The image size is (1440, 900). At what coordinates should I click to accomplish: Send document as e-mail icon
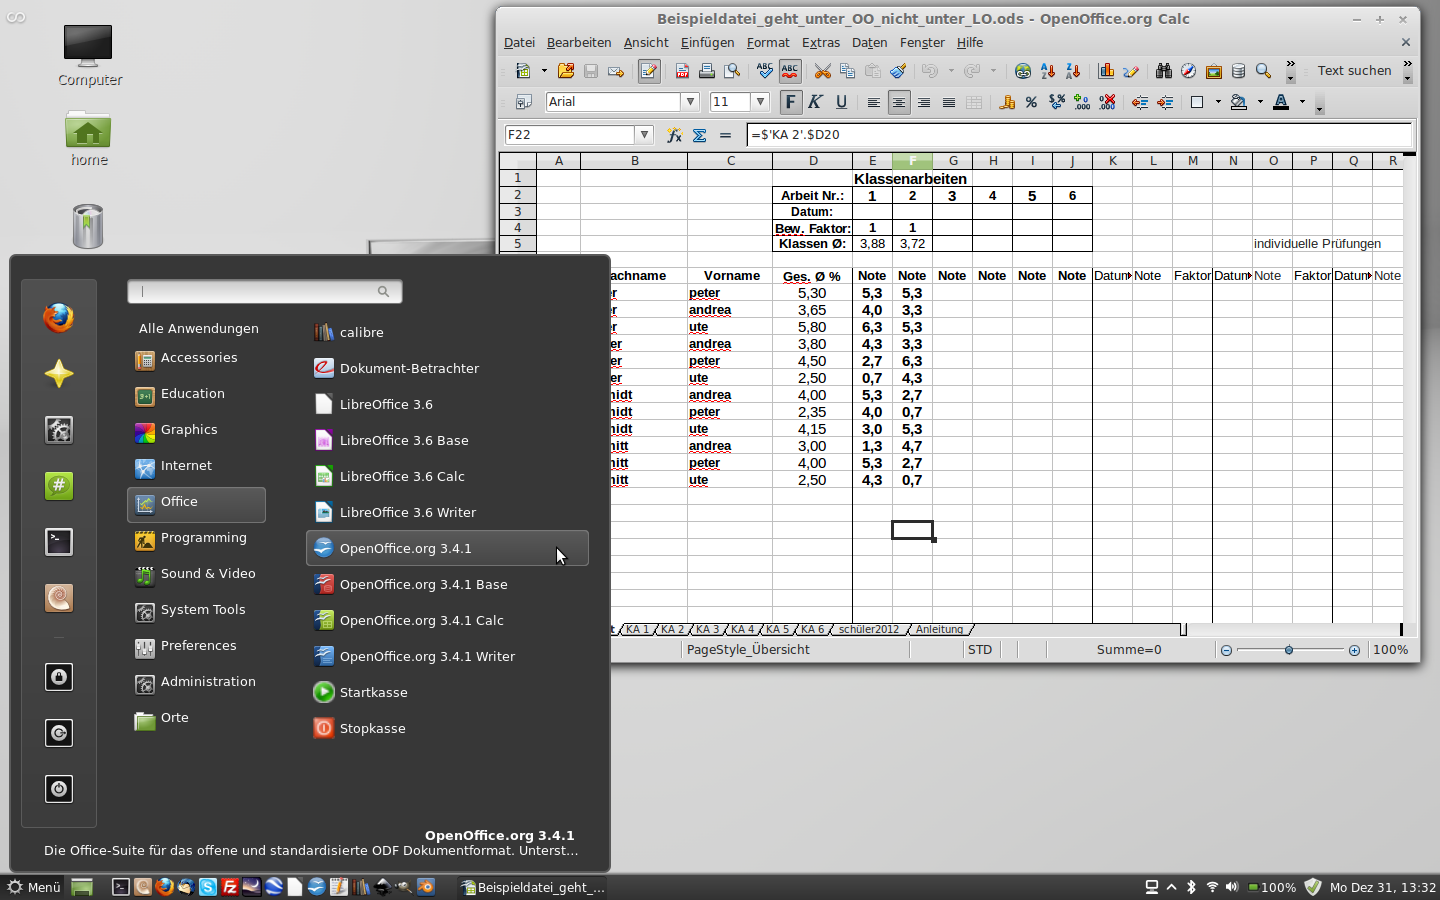[x=616, y=71]
